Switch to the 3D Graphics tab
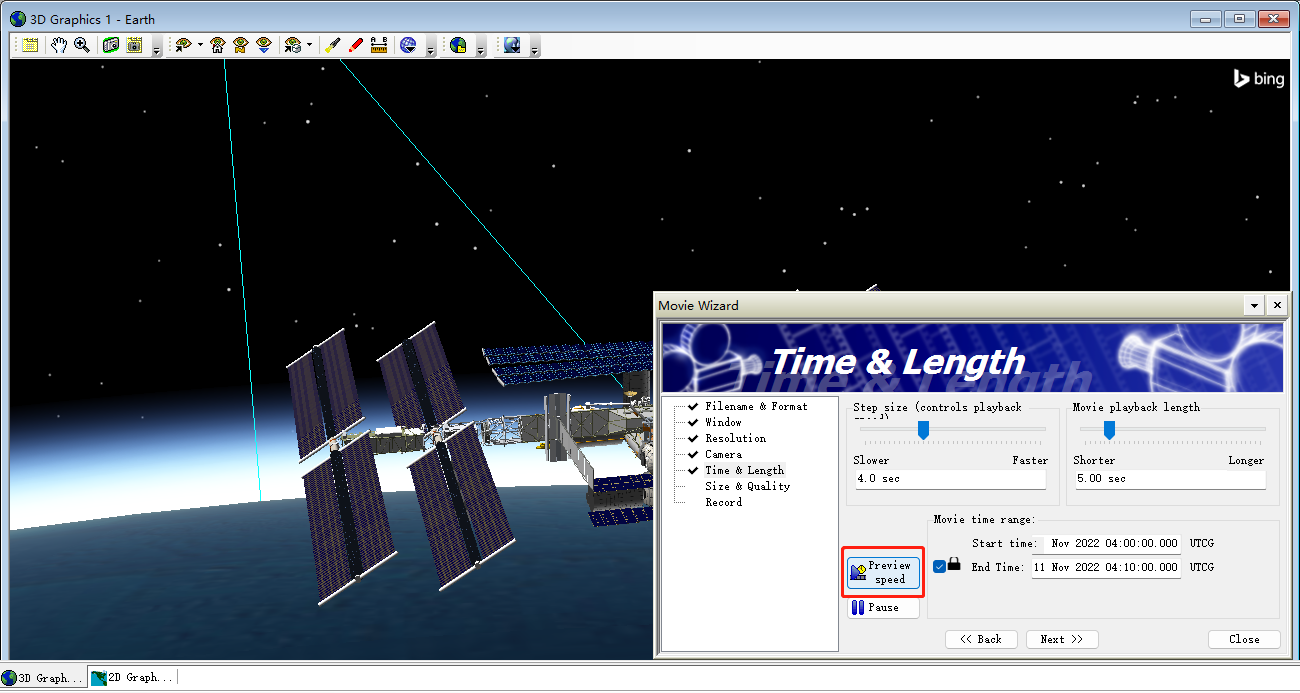This screenshot has height=693, width=1300. pyautogui.click(x=43, y=678)
